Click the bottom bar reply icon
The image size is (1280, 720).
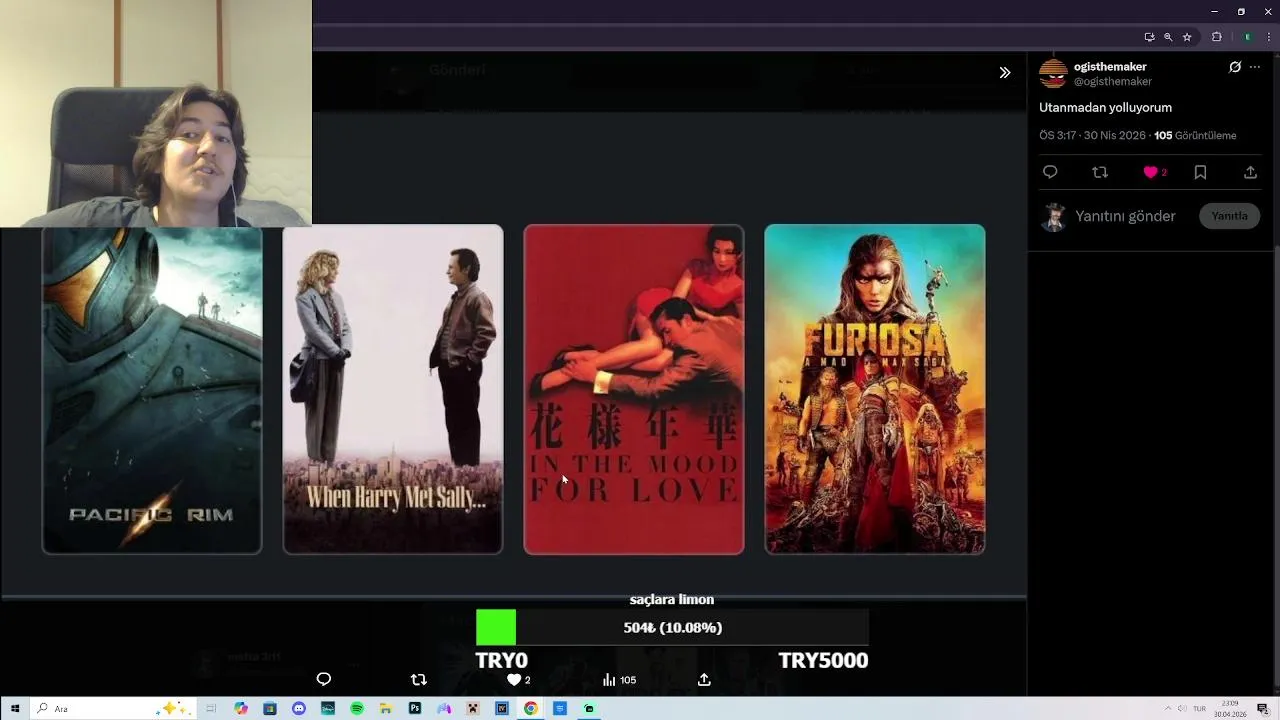pos(324,679)
